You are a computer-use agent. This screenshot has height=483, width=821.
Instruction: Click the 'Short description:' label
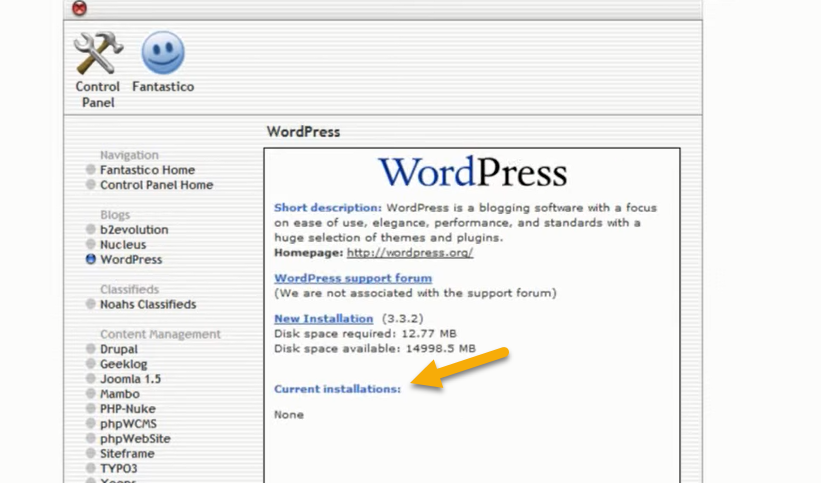[328, 208]
